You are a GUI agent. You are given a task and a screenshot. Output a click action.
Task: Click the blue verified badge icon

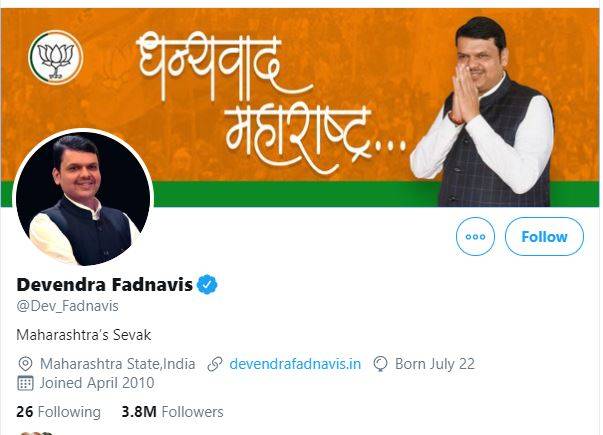[x=207, y=285]
